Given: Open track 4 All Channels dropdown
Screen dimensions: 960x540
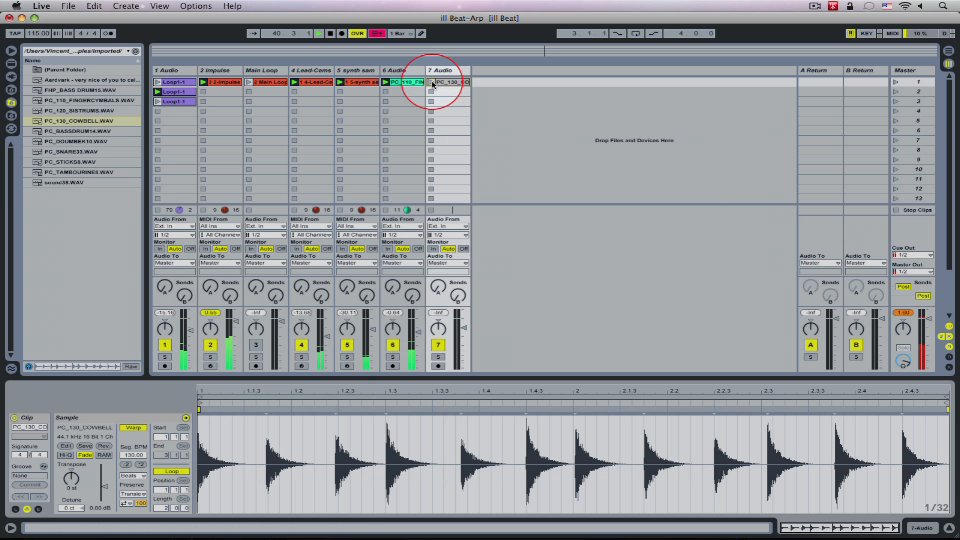Looking at the screenshot, I should (311, 234).
